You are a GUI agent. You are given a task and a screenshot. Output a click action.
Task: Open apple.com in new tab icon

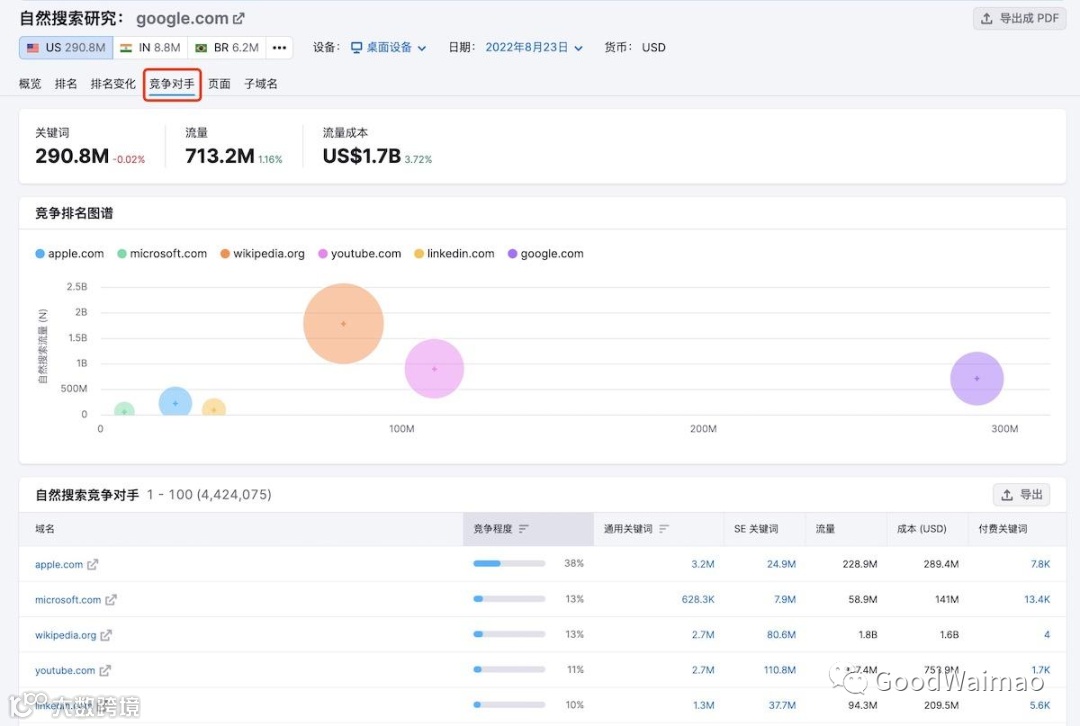[92, 564]
